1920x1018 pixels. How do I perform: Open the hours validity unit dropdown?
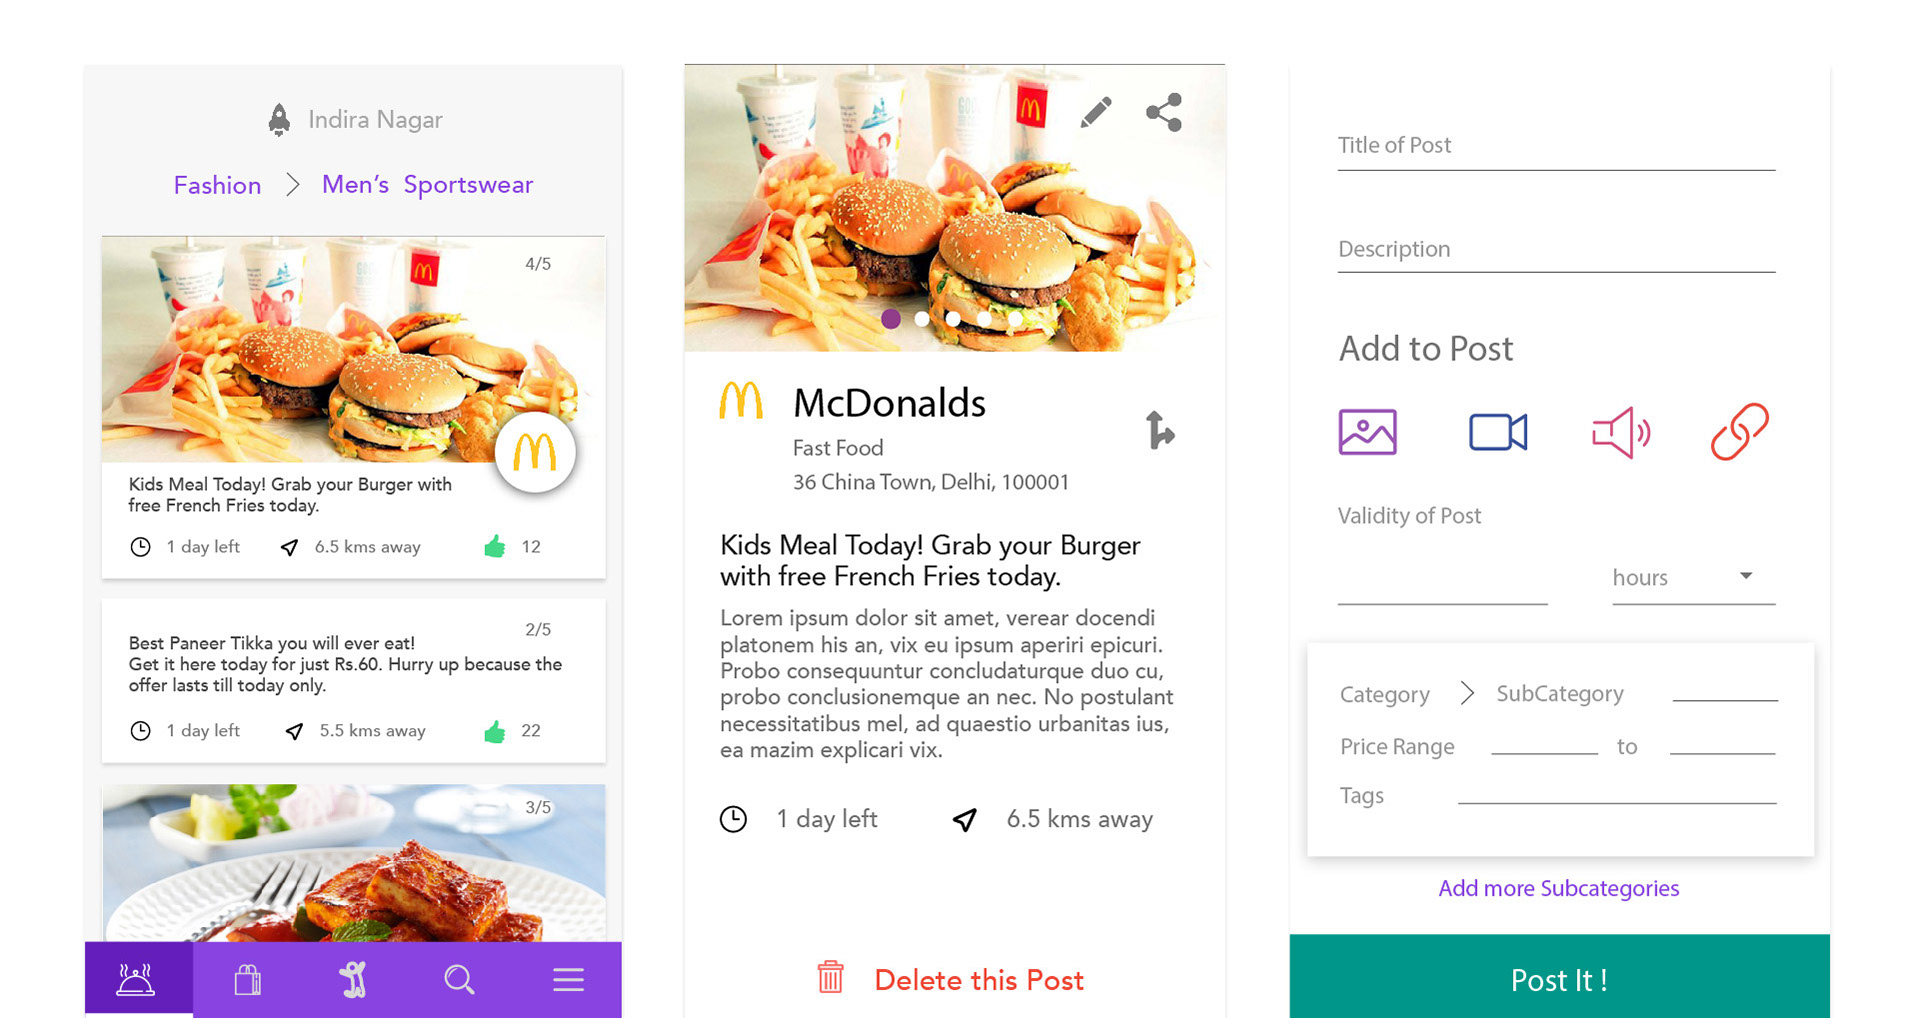pos(1693,578)
